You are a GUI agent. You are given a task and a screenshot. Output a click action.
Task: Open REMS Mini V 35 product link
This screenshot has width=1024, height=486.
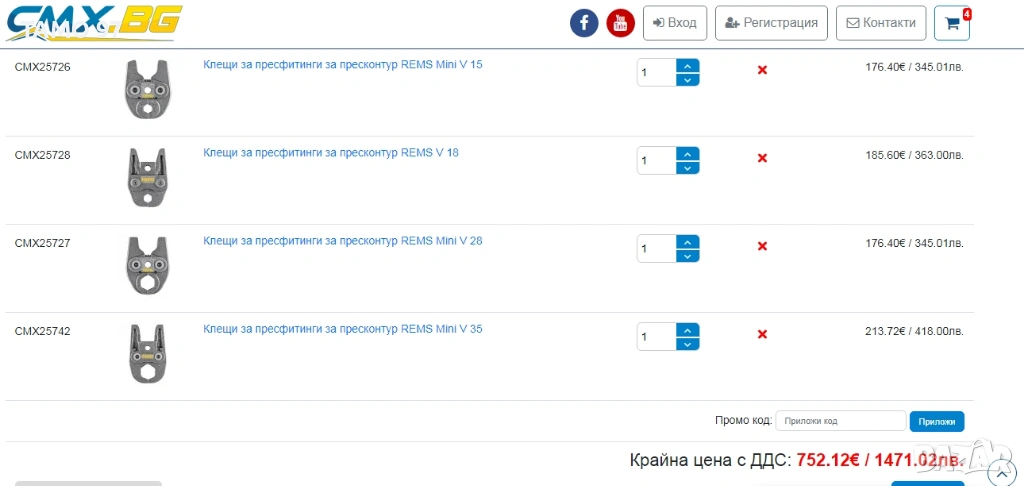point(342,329)
